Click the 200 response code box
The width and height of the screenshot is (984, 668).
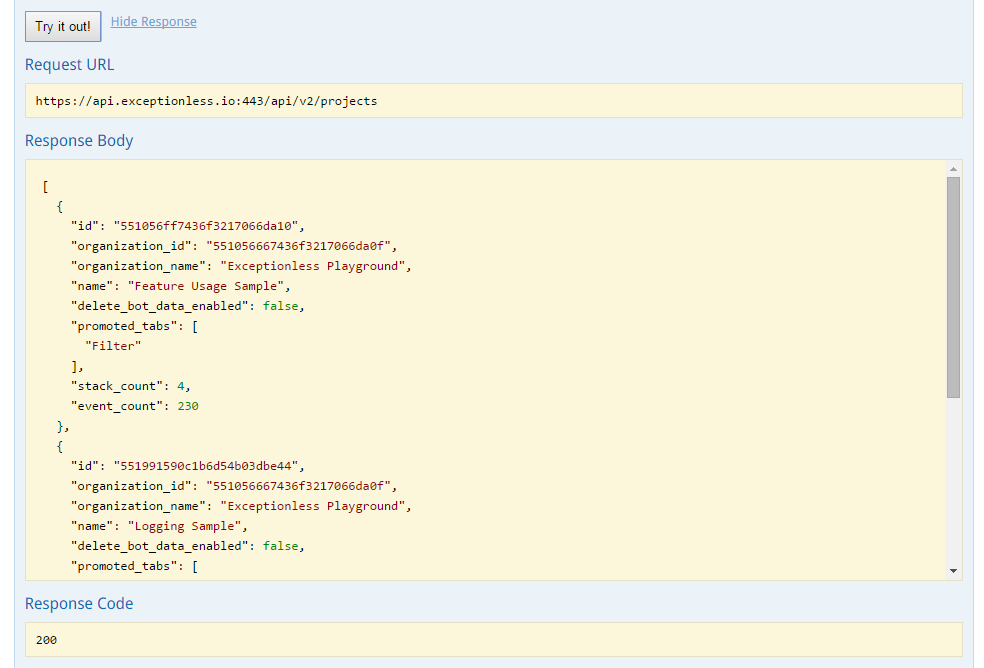(x=493, y=639)
